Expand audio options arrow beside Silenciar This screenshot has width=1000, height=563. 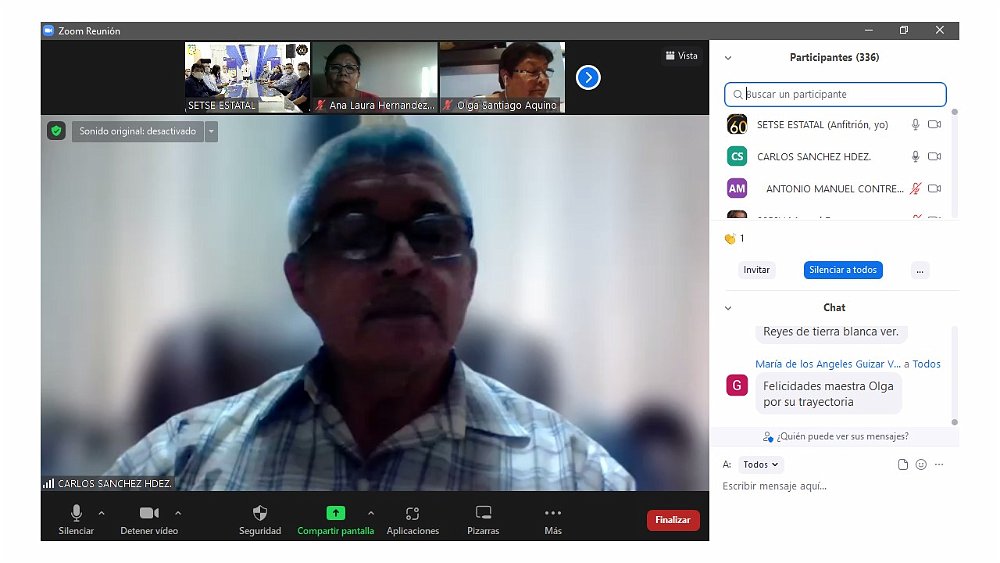click(x=101, y=513)
